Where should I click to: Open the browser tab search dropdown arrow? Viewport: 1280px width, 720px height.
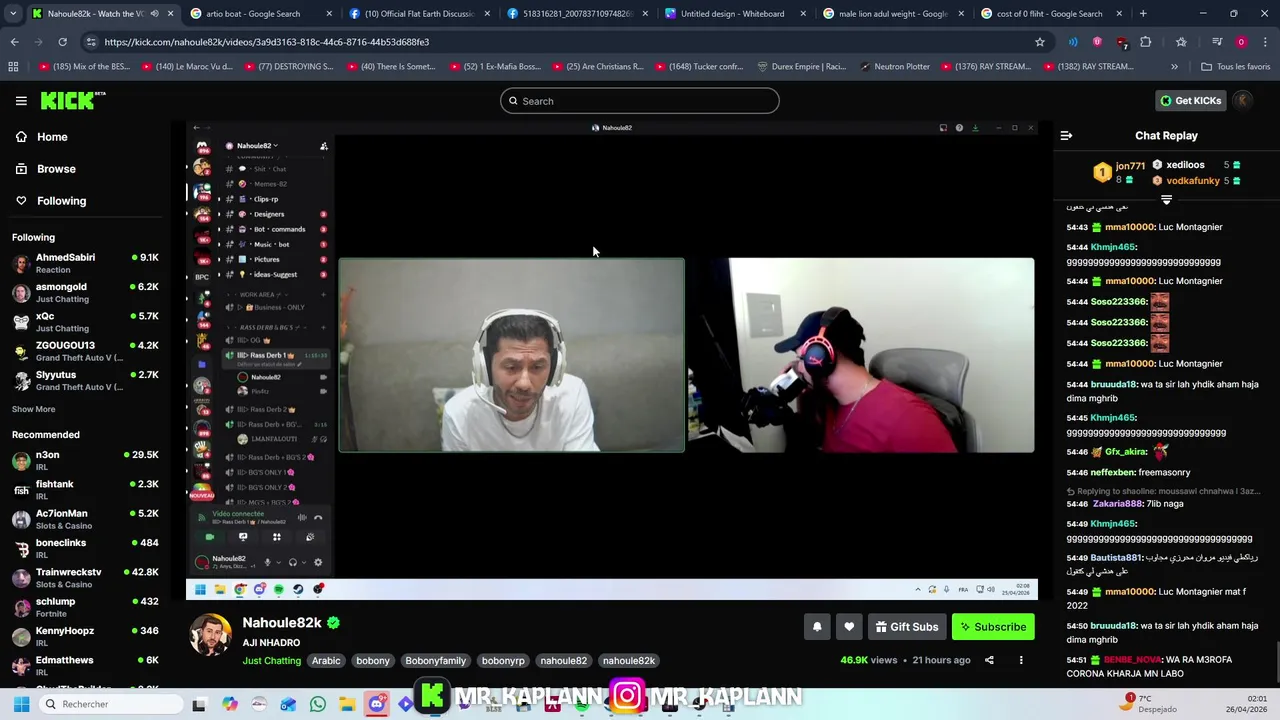tap(14, 14)
